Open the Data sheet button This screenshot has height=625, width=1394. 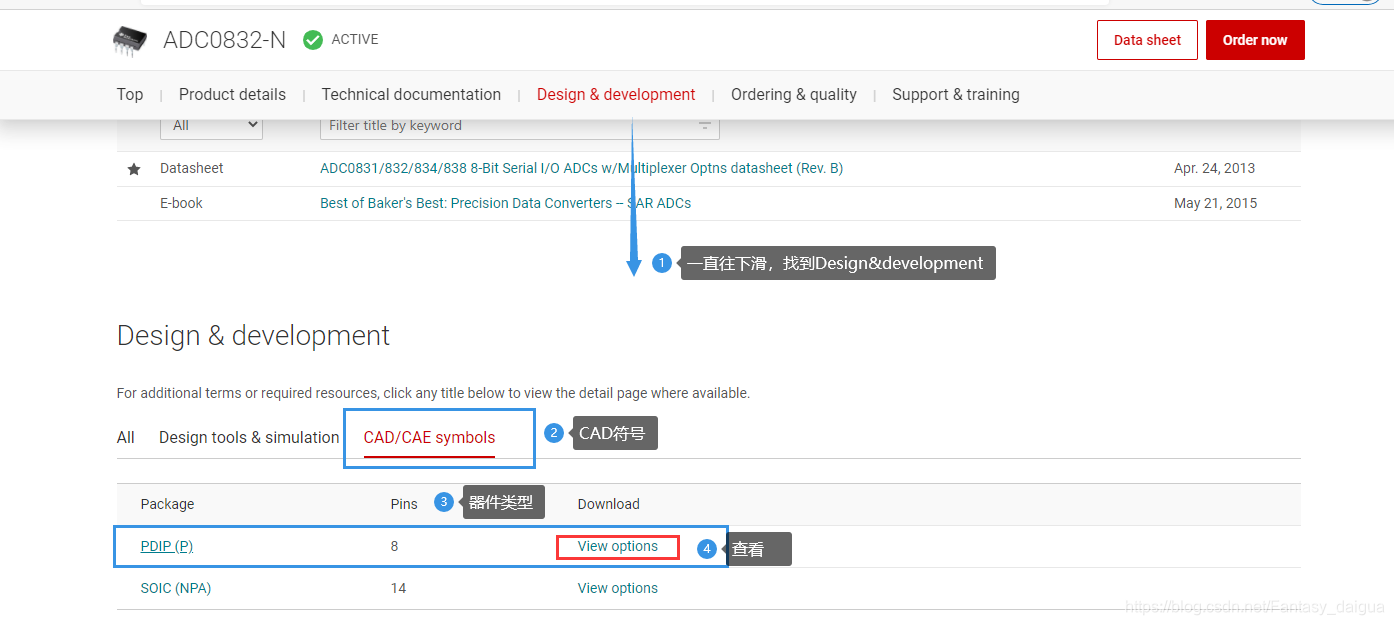[1147, 40]
